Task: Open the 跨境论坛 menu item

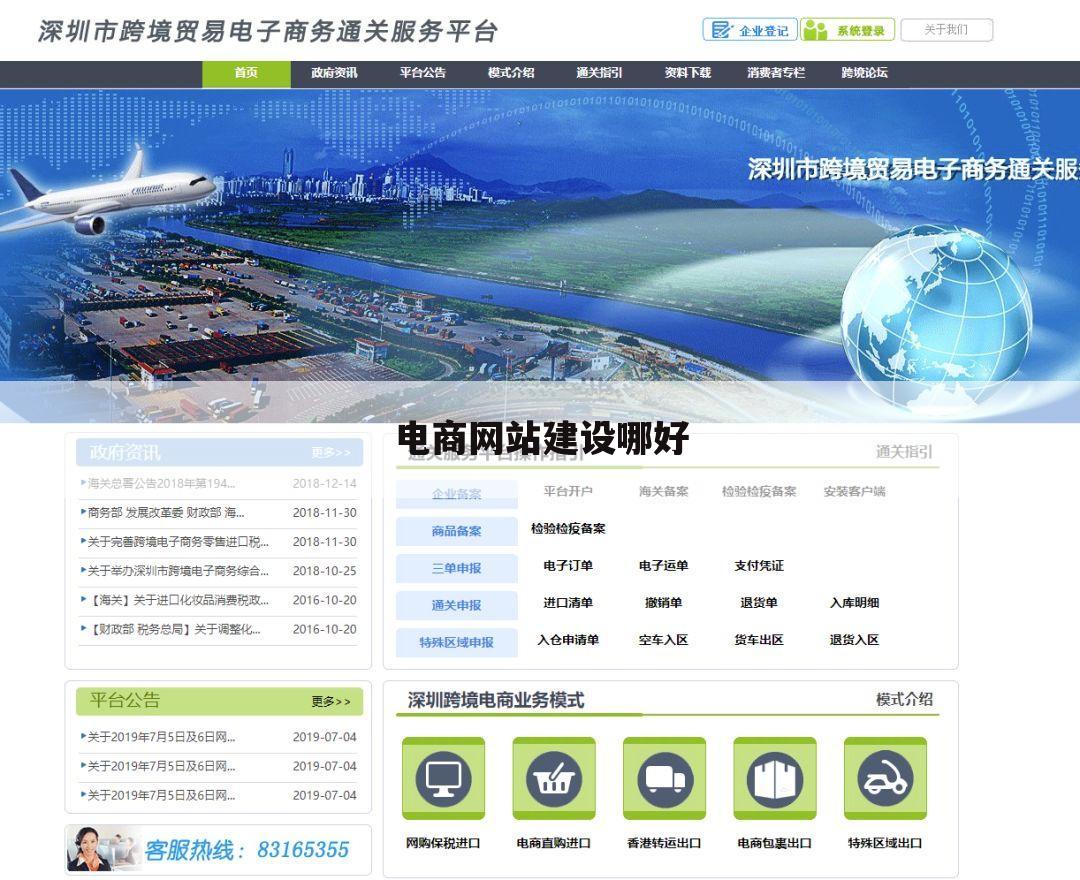Action: click(x=862, y=72)
